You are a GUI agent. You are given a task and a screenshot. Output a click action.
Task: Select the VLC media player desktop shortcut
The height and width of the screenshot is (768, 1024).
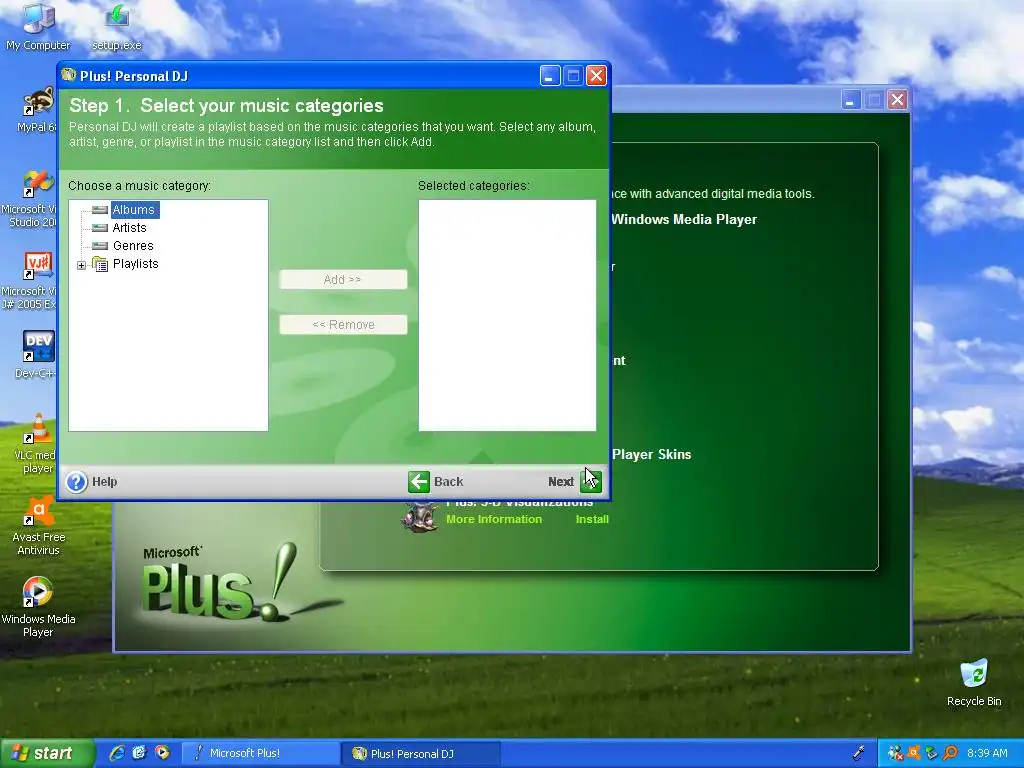[x=37, y=443]
